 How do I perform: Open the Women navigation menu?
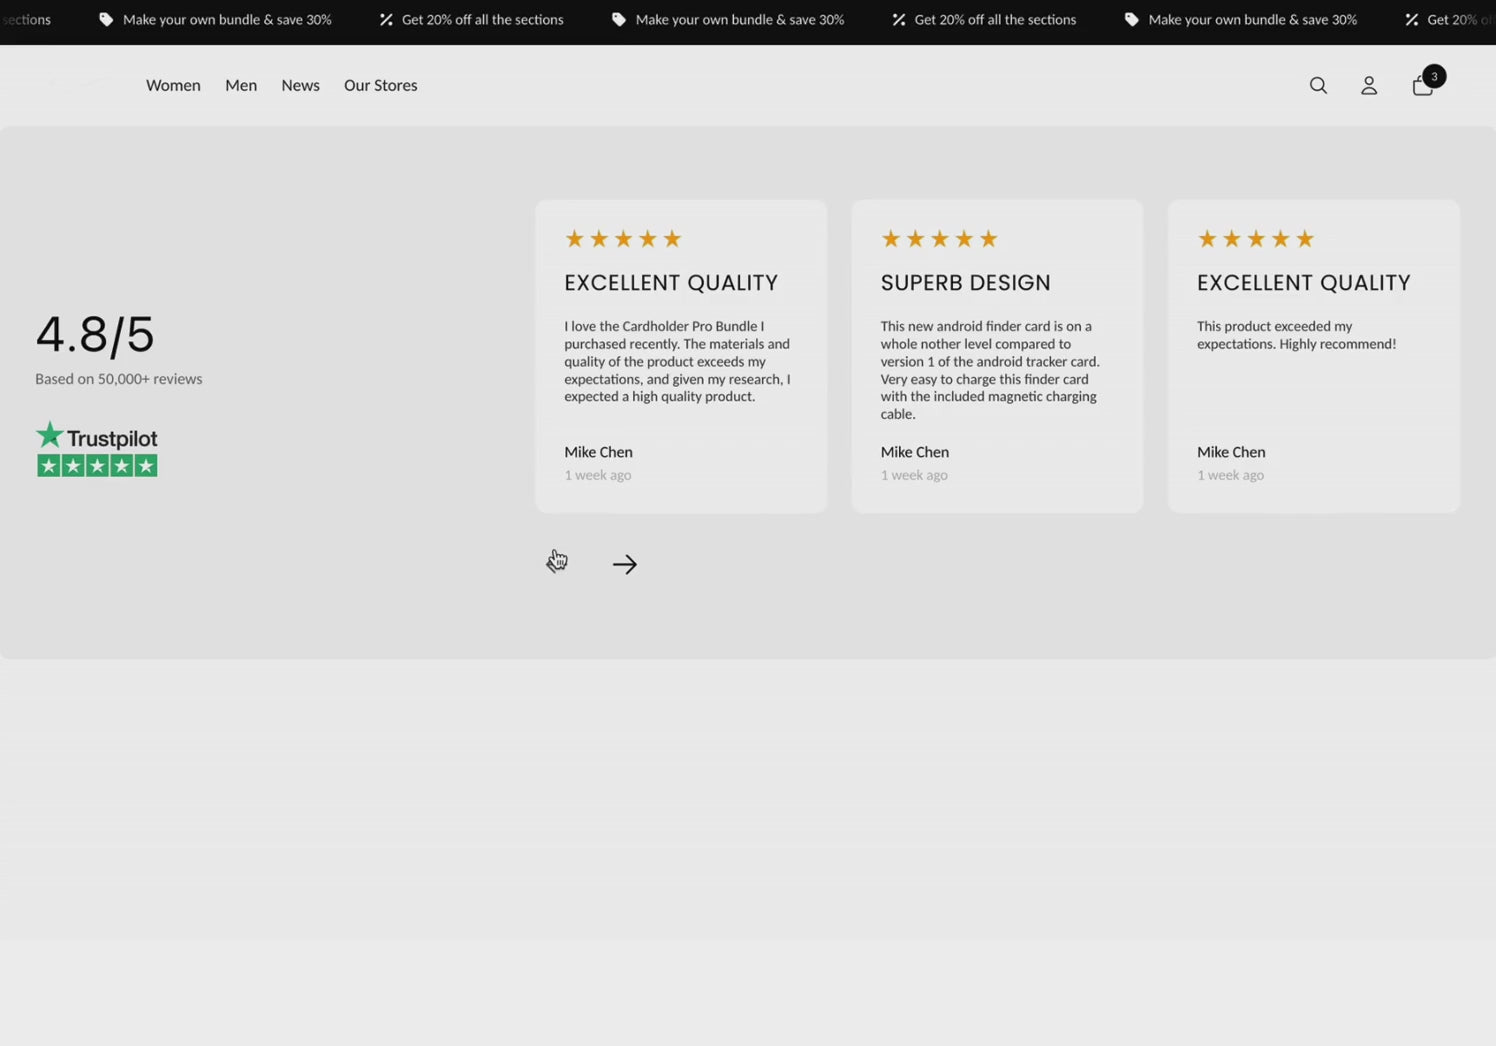173,85
